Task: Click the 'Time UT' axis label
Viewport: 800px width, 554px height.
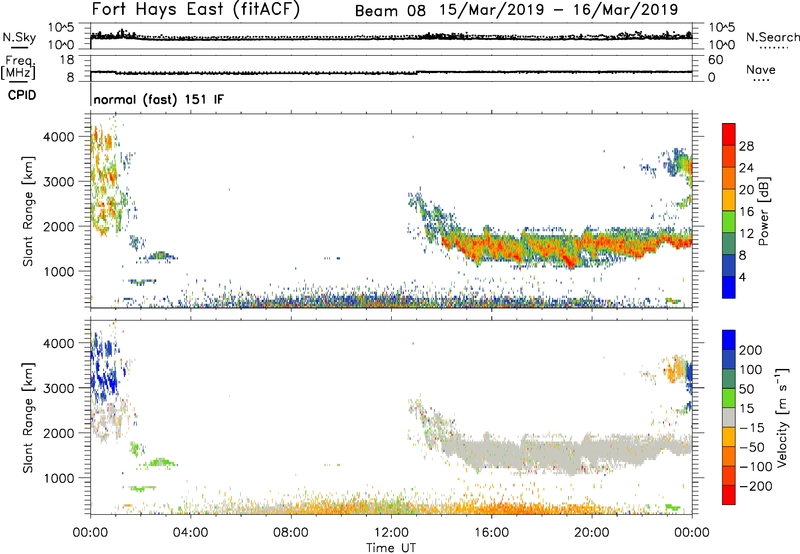Action: (391, 548)
